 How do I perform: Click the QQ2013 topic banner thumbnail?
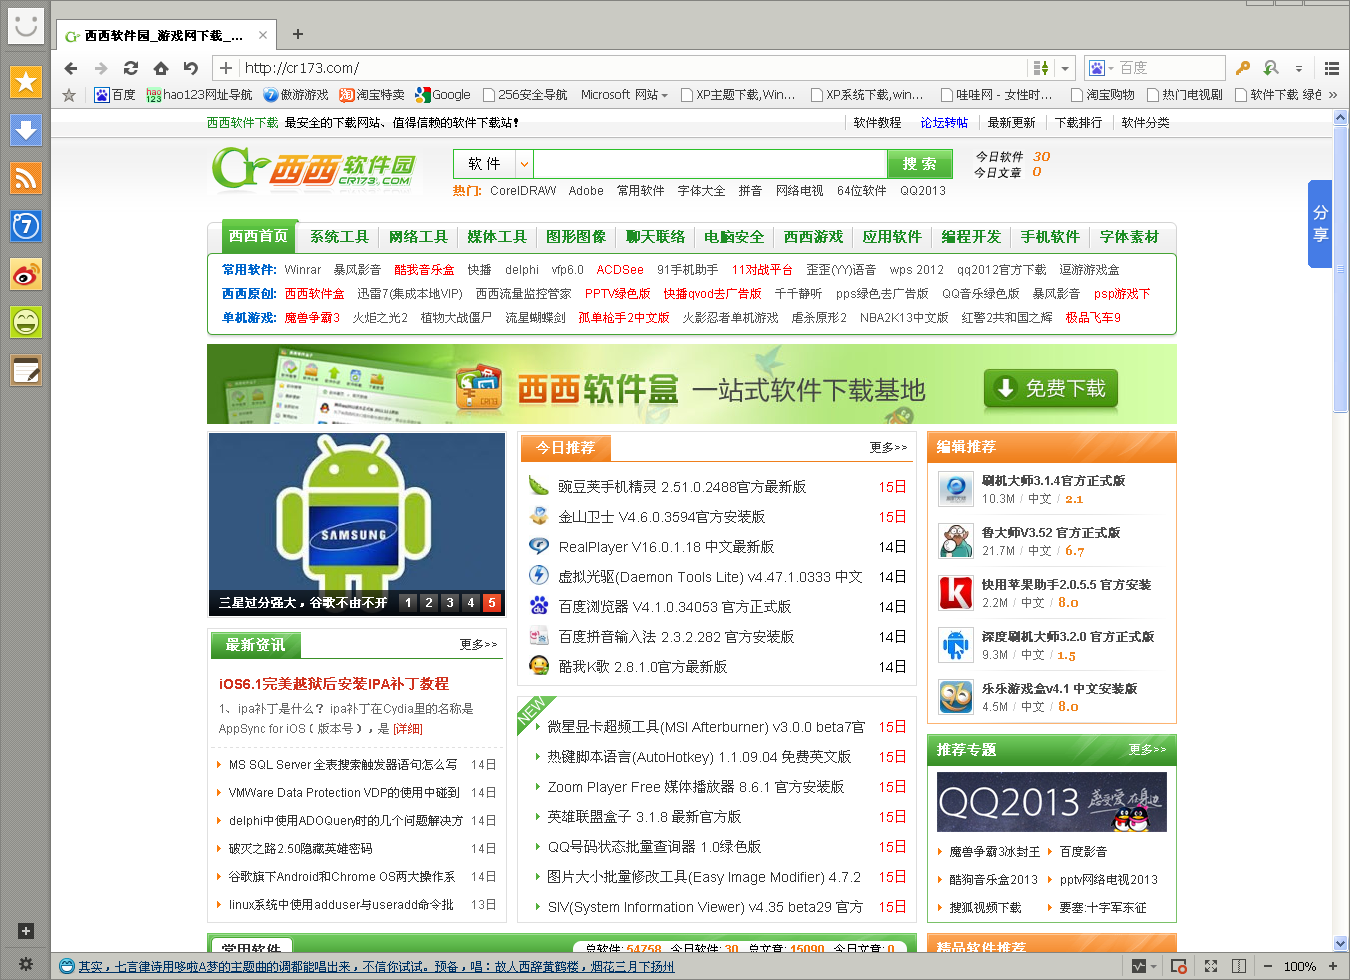(x=1052, y=802)
